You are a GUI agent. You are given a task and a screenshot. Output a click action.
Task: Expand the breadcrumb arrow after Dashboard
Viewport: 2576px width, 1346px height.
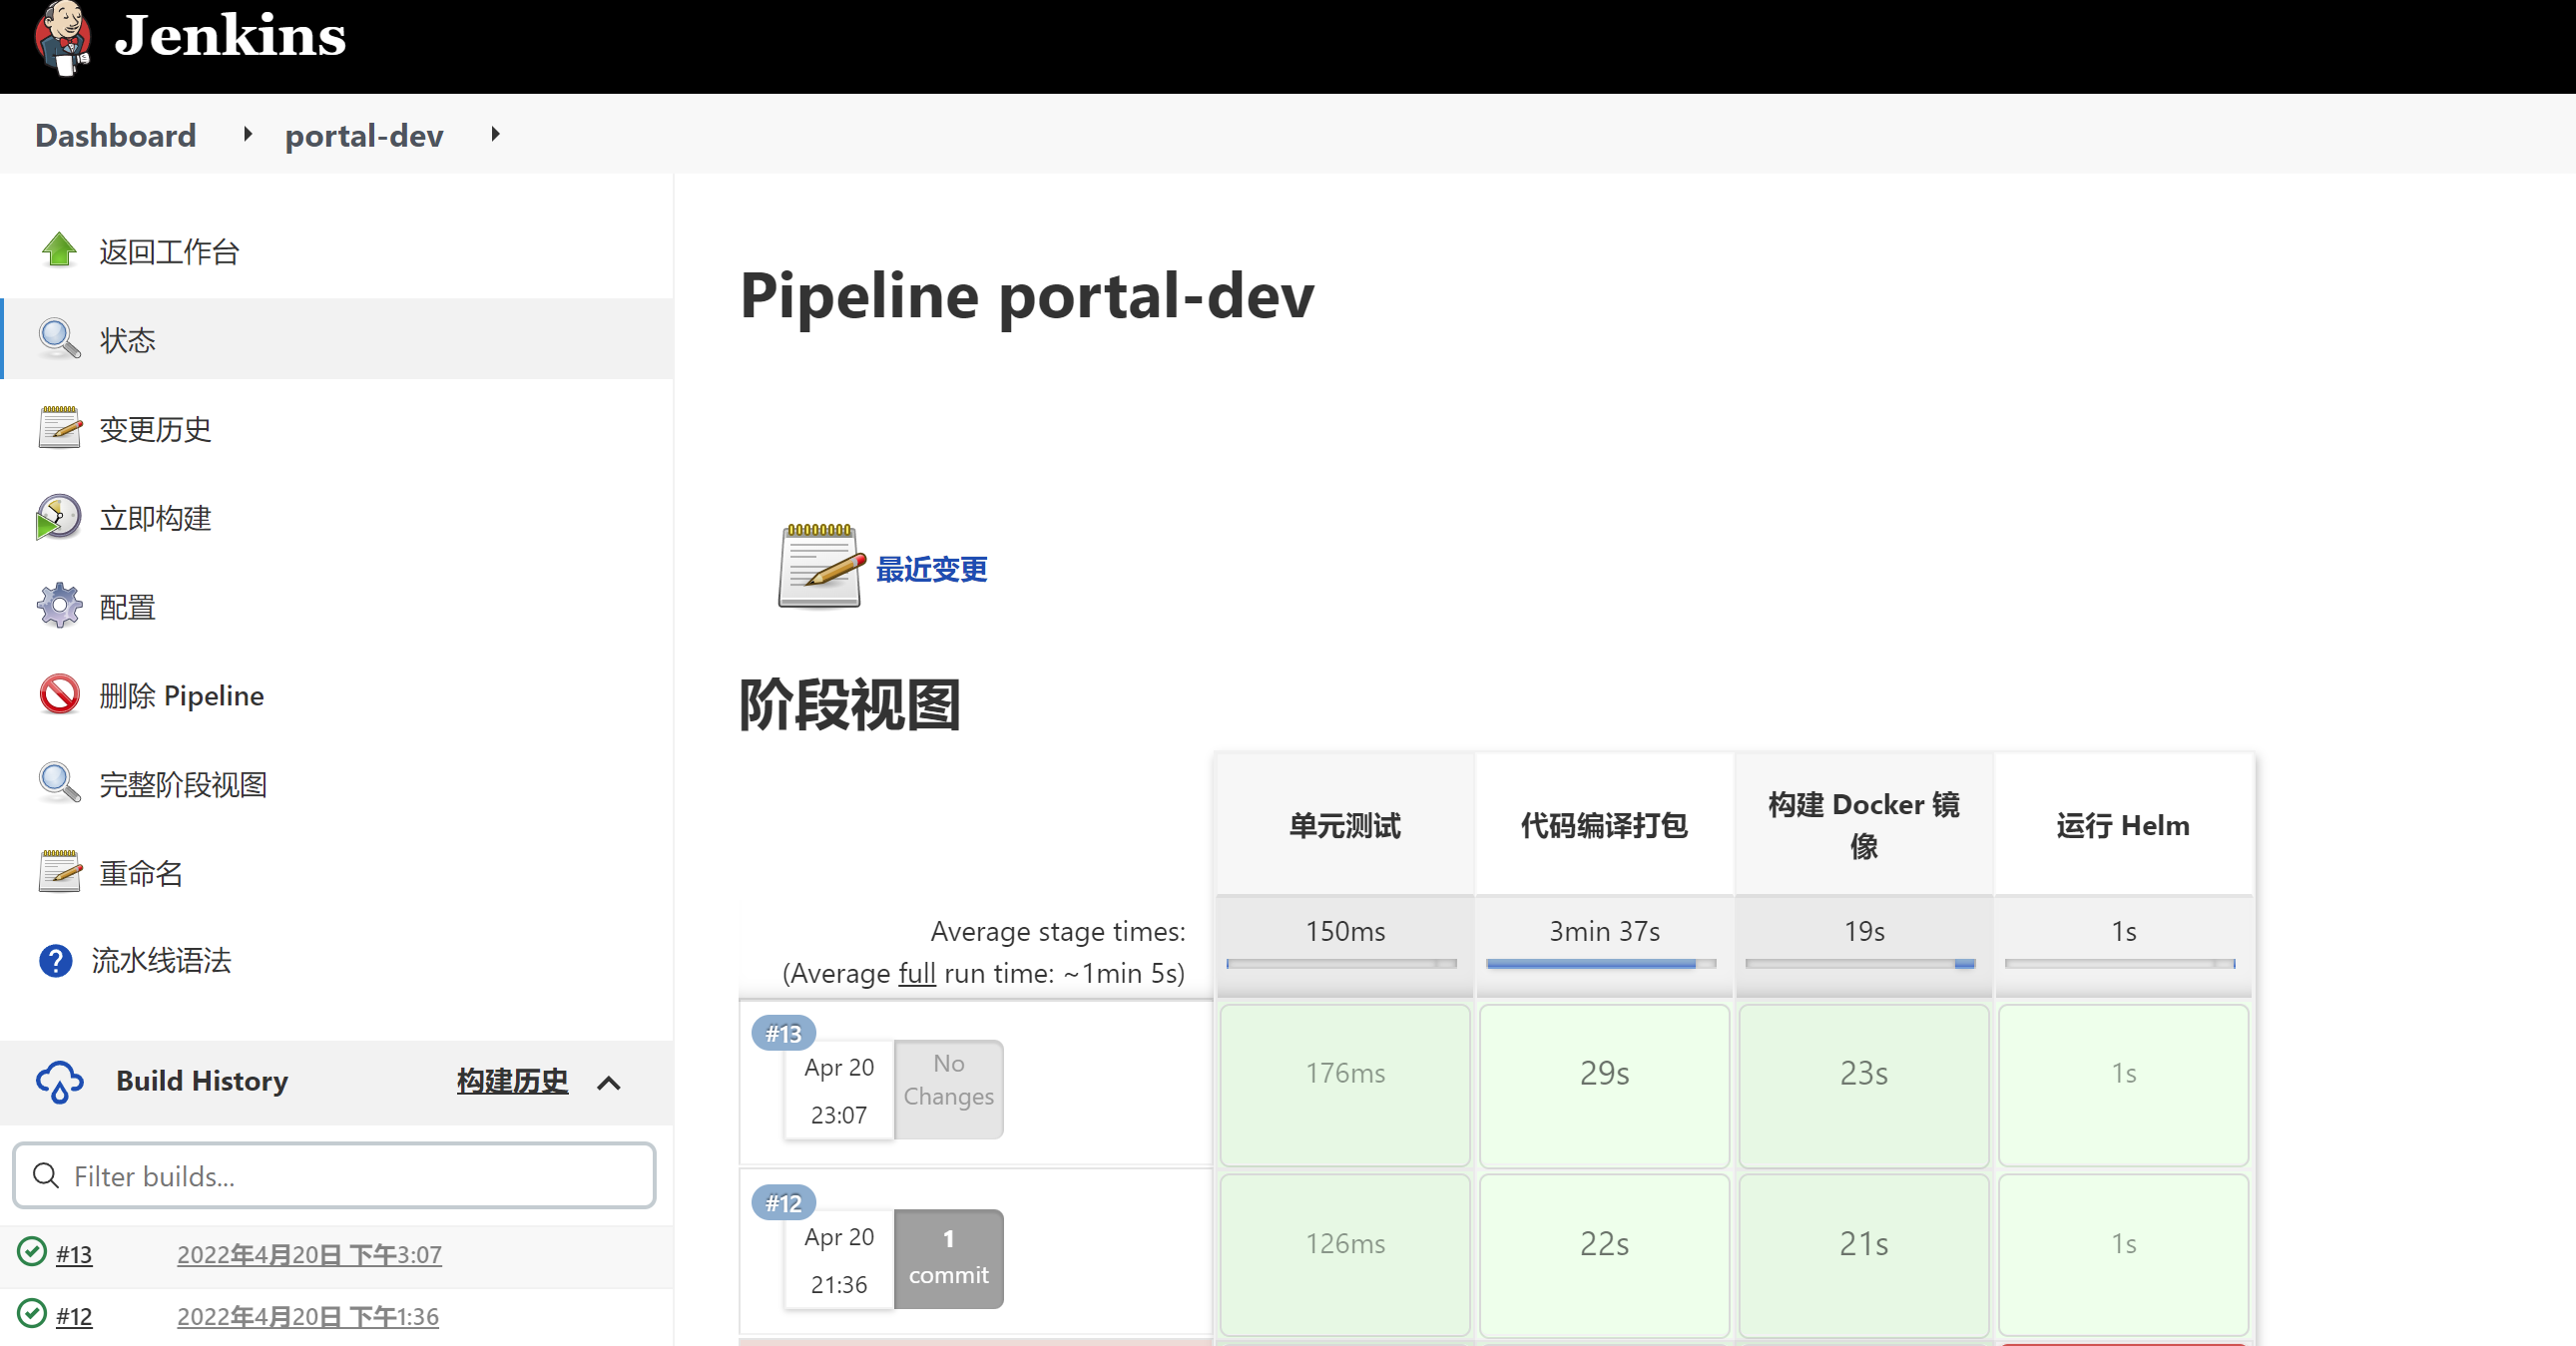pos(246,135)
